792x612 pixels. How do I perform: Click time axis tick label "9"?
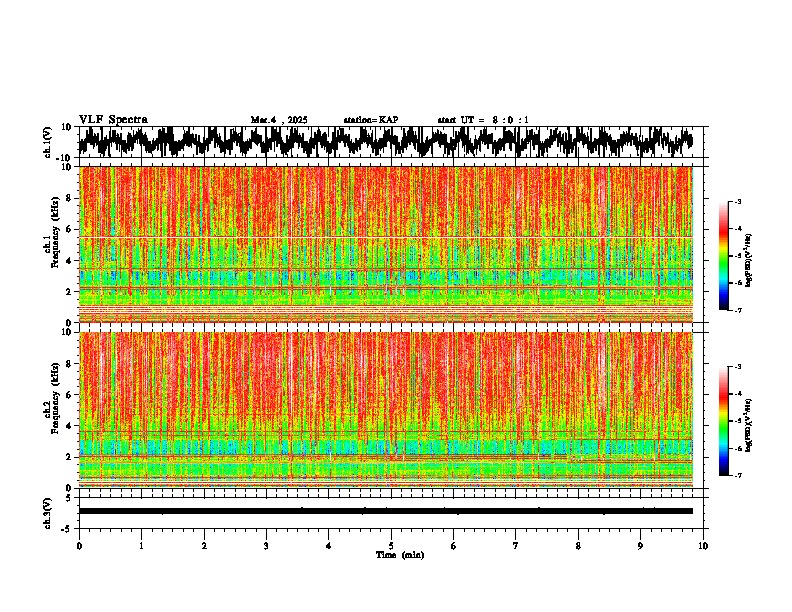(x=640, y=546)
